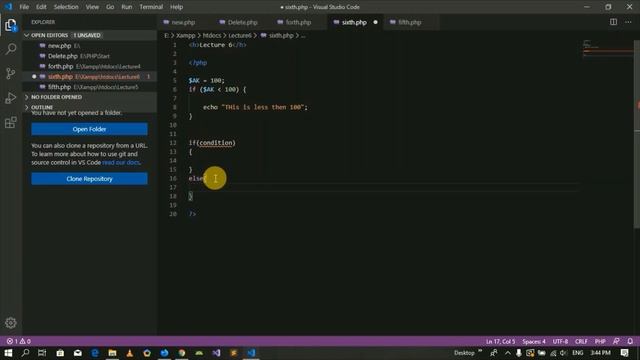Screen dimensions: 640x360
Task: Open the Source Control view
Action: coord(11,73)
